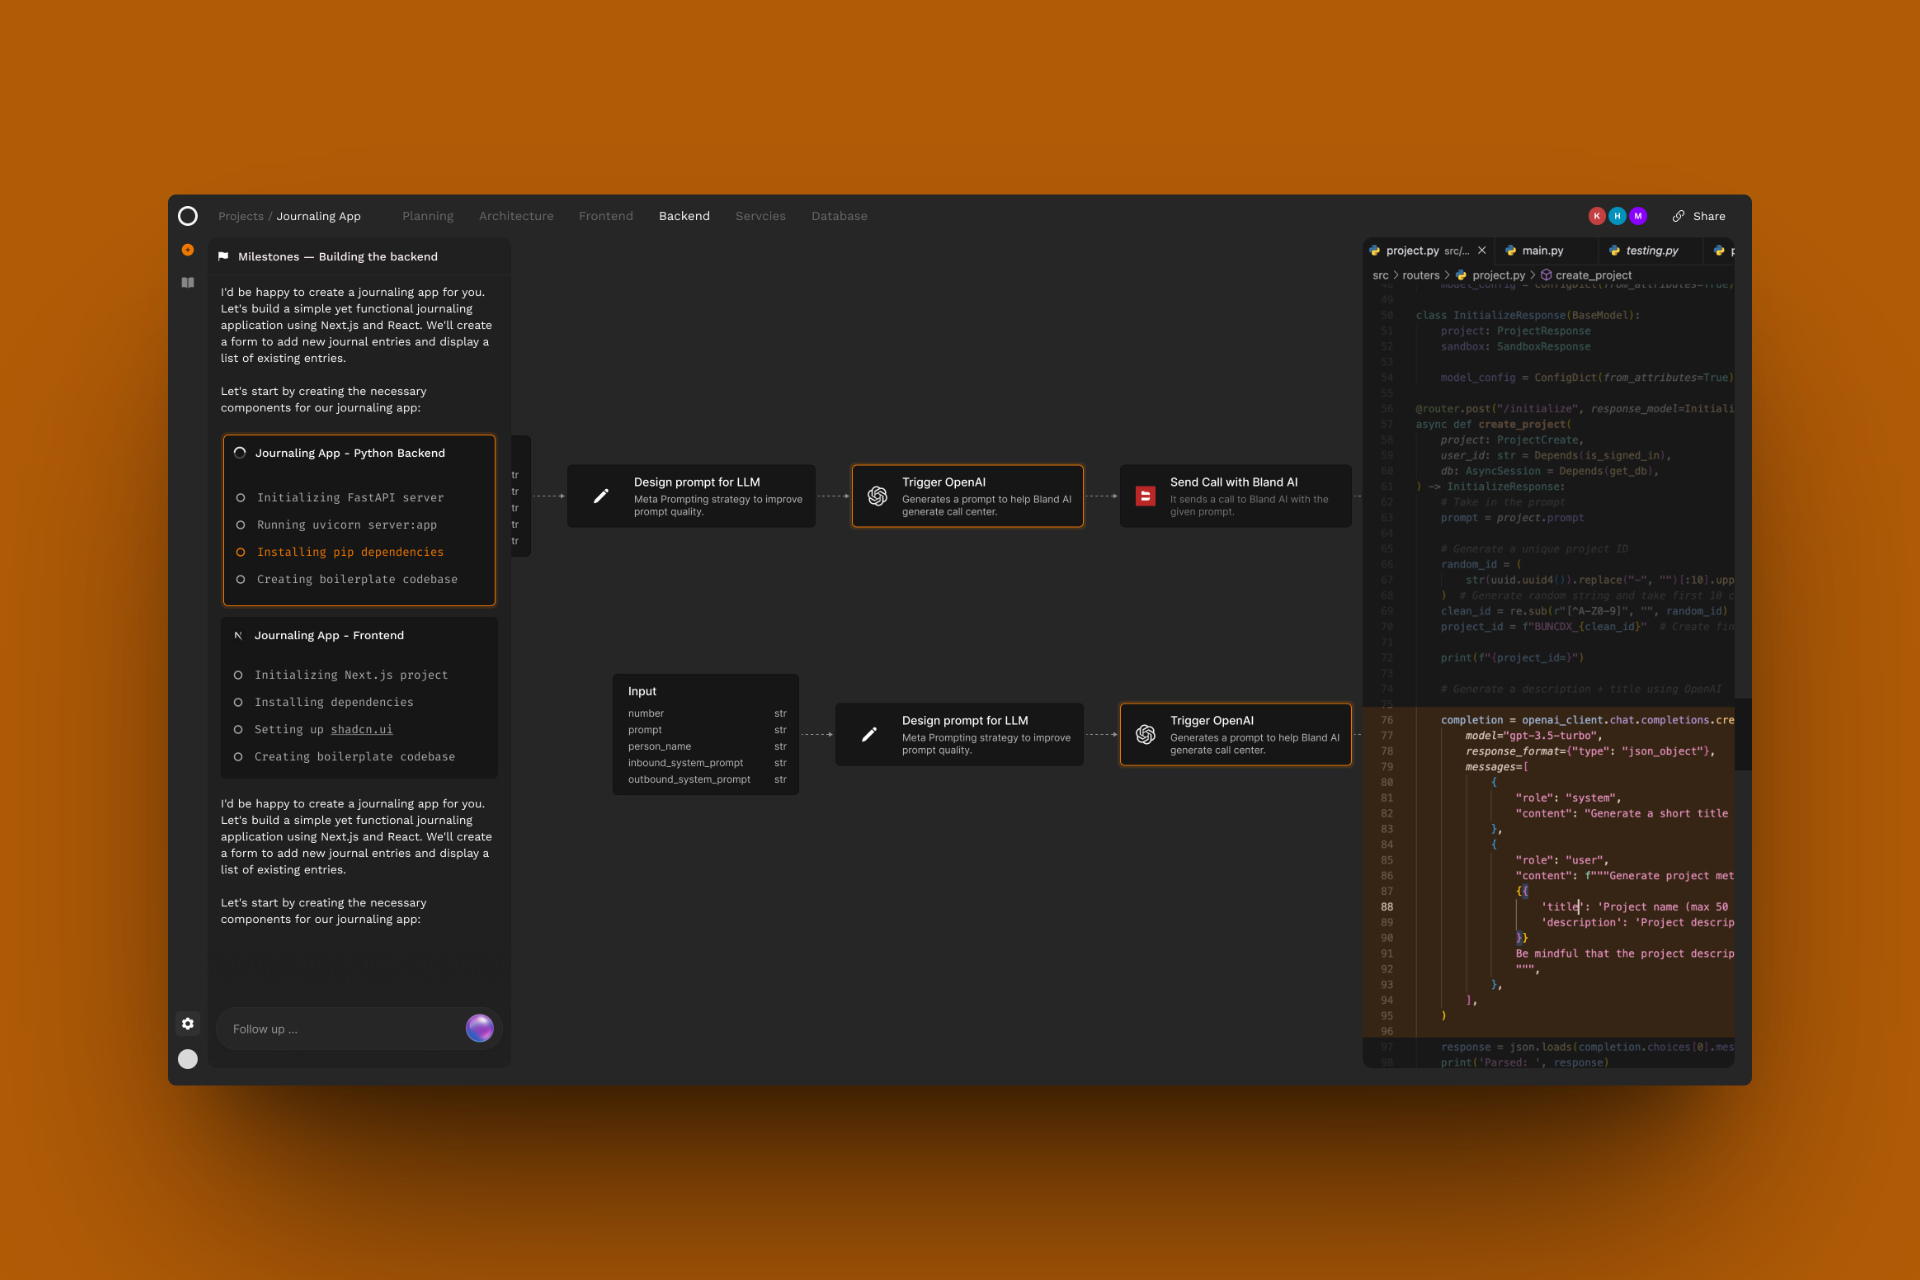Click 'Milestones — Building the backend' header
This screenshot has height=1280, width=1920.
(x=338, y=257)
